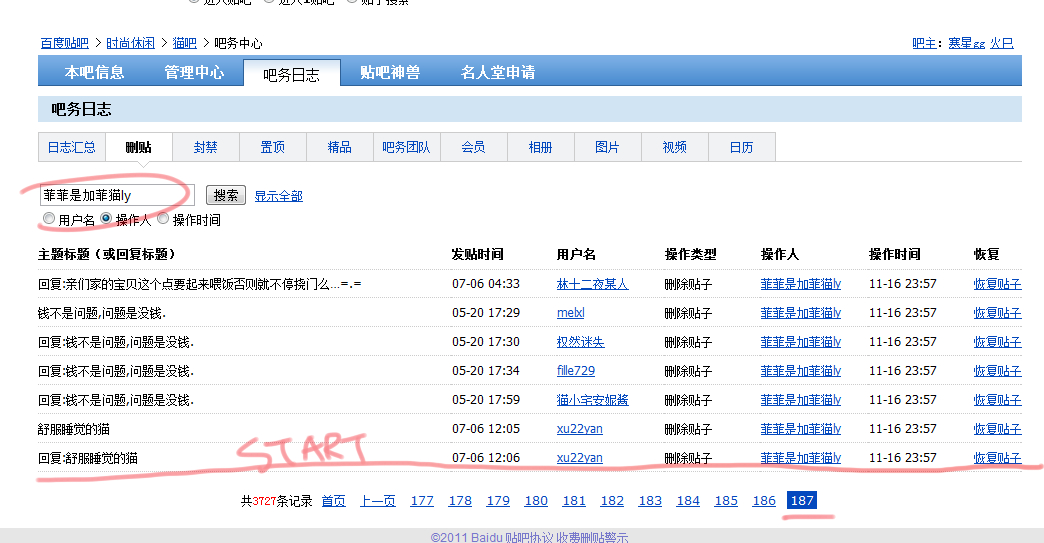Go to page 178
The height and width of the screenshot is (543, 1044).
(x=460, y=500)
